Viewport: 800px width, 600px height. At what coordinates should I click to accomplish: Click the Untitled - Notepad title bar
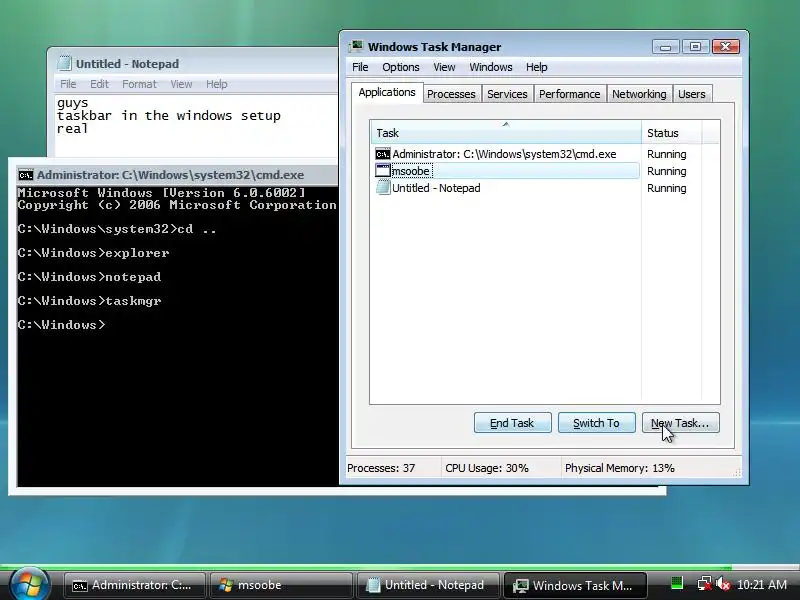coord(196,63)
